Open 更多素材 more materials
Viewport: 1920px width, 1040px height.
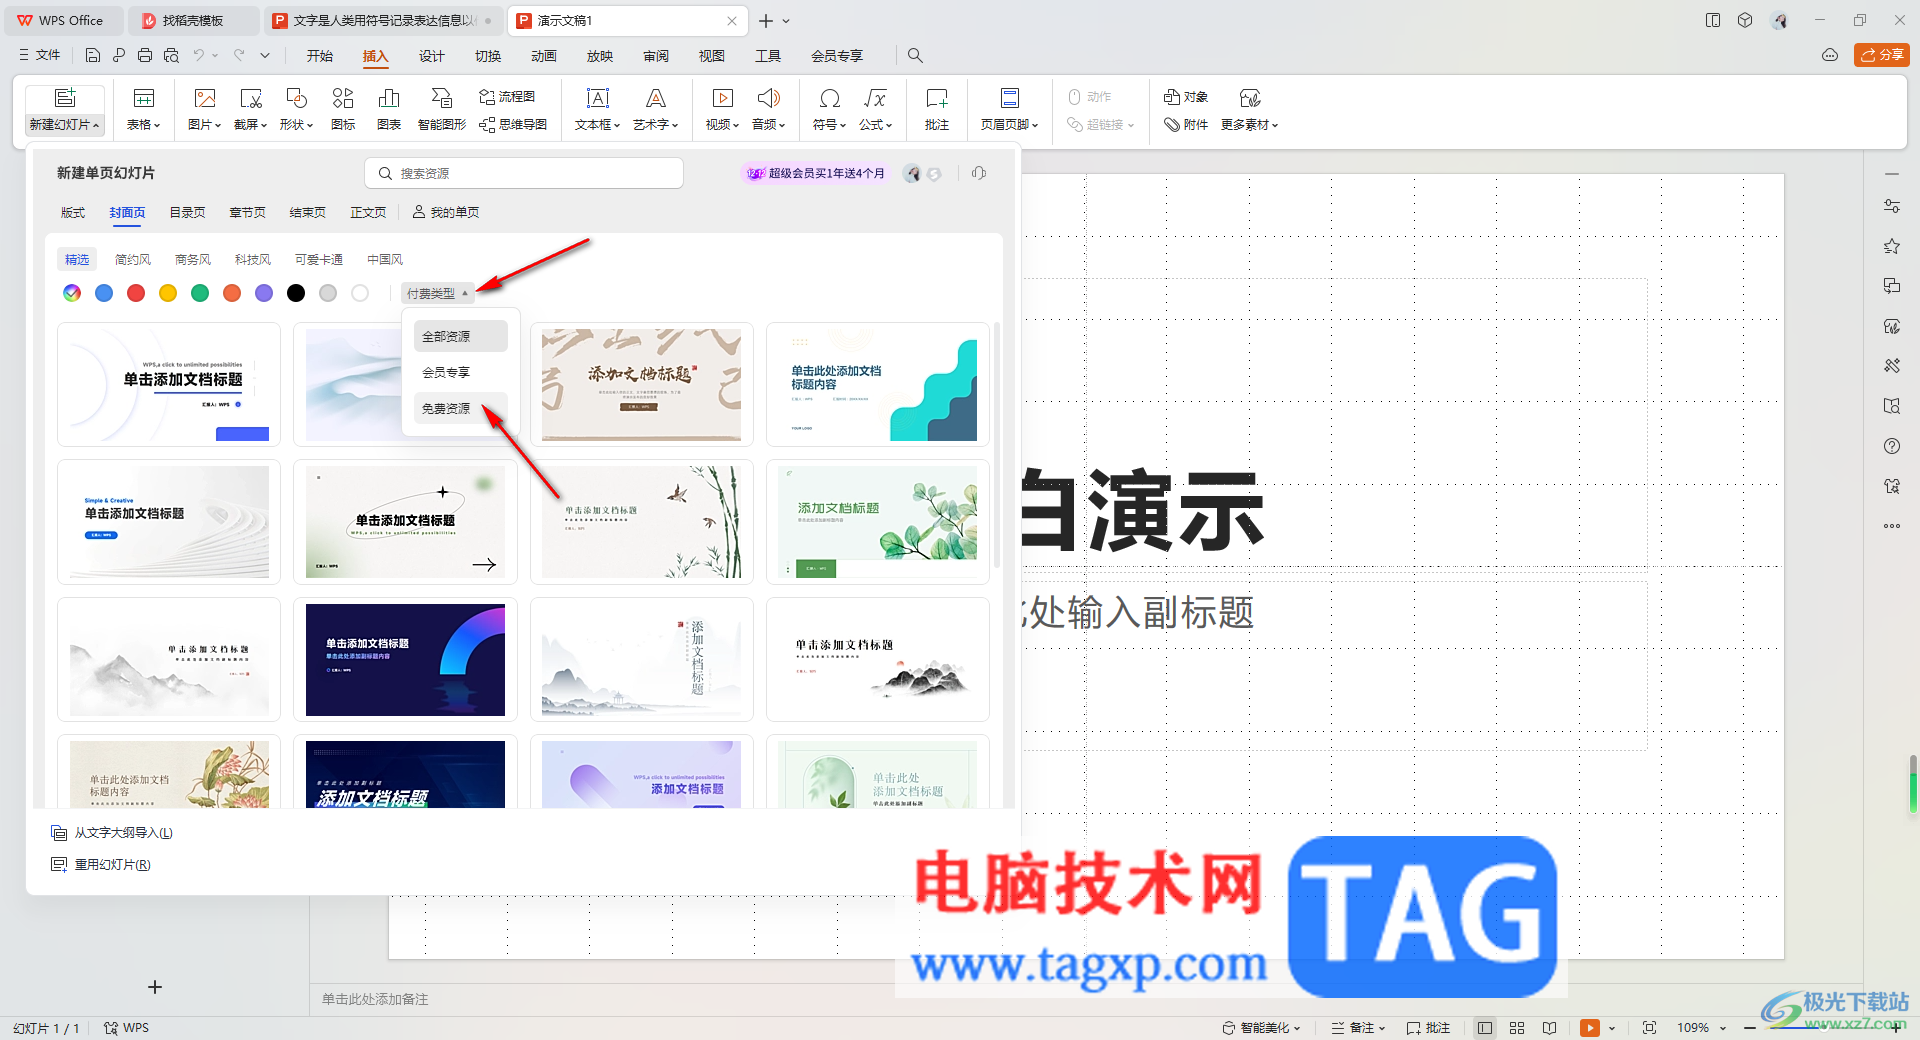[x=1249, y=109]
